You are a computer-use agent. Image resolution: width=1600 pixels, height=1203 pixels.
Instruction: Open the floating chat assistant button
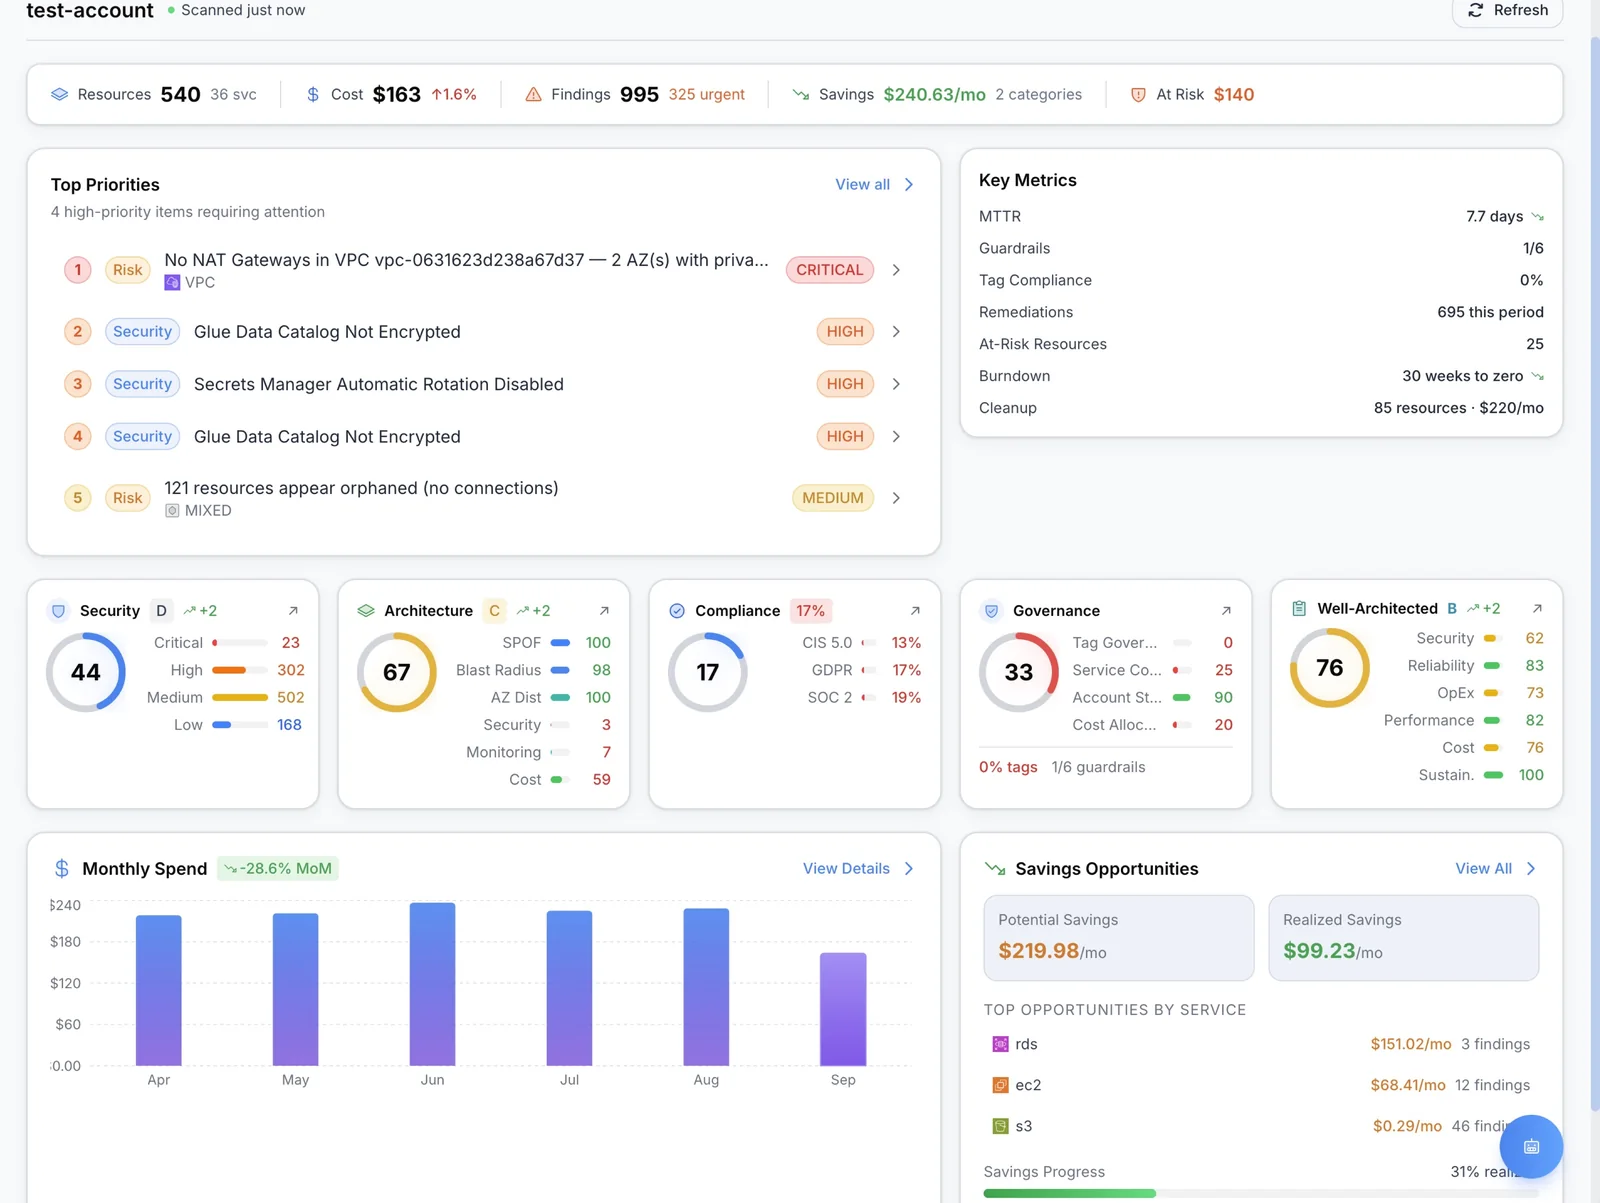coord(1531,1147)
